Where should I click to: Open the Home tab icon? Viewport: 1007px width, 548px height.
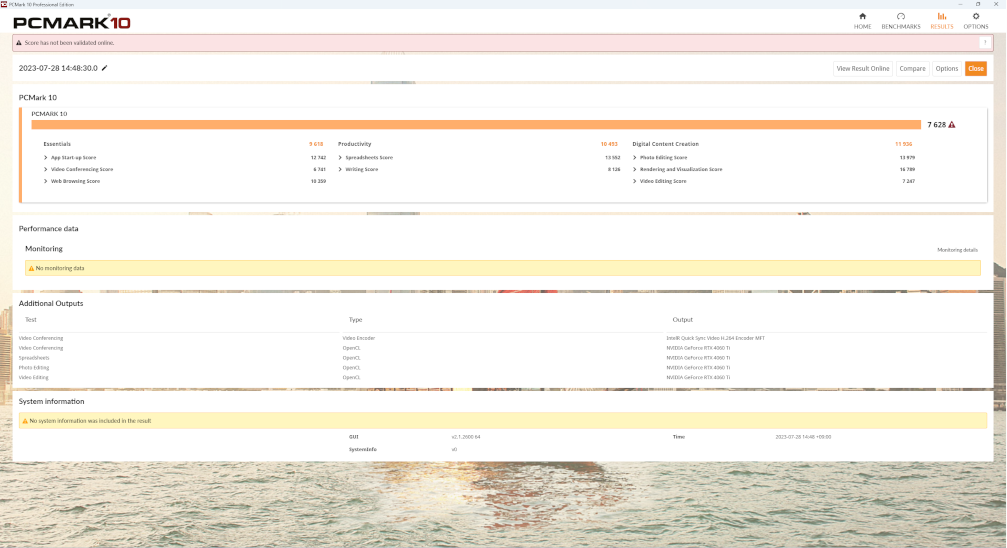pos(862,17)
